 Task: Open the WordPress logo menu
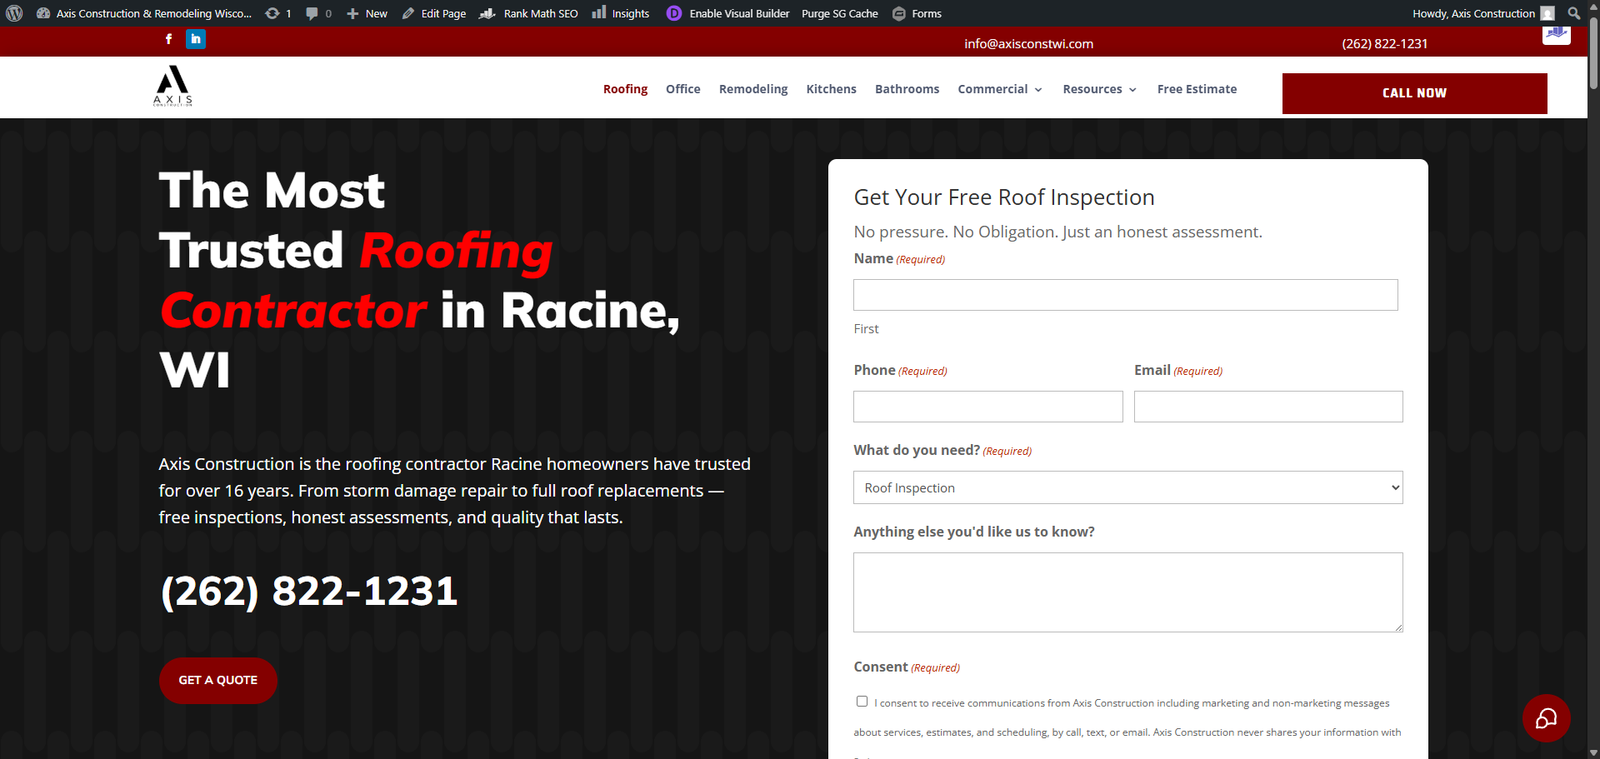pos(14,13)
